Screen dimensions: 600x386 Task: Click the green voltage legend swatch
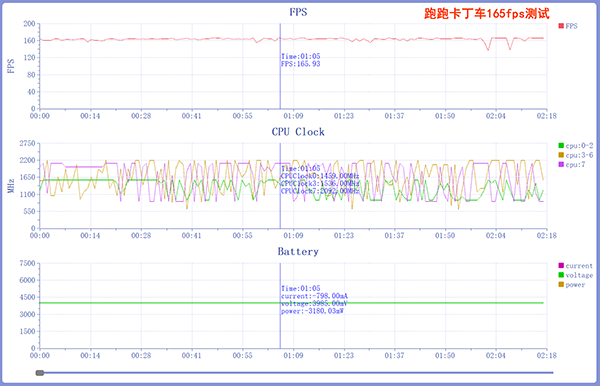(x=561, y=275)
